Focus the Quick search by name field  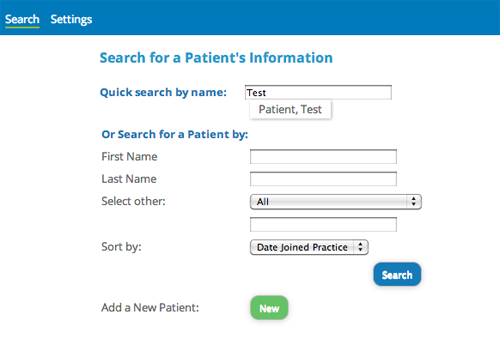point(318,92)
